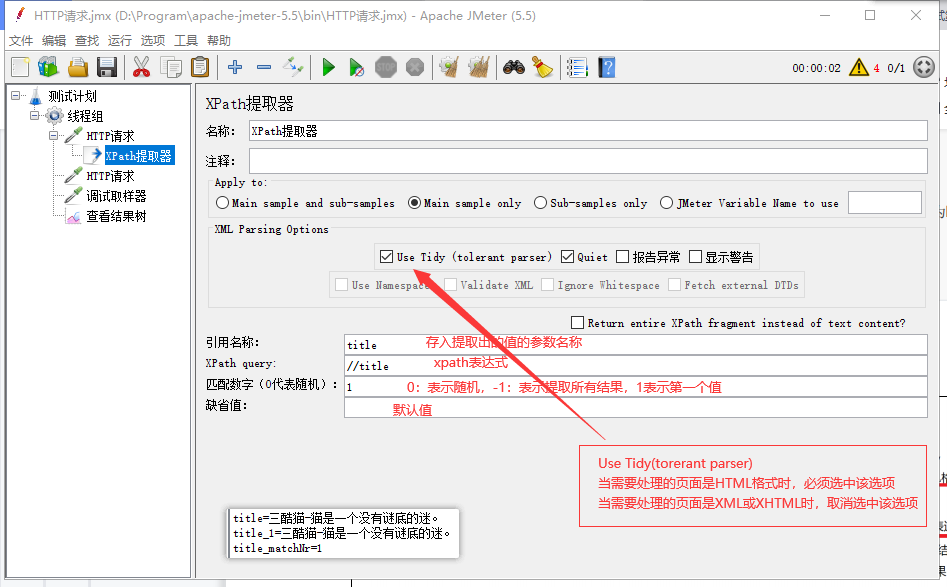Open the 文件 menu

21,41
